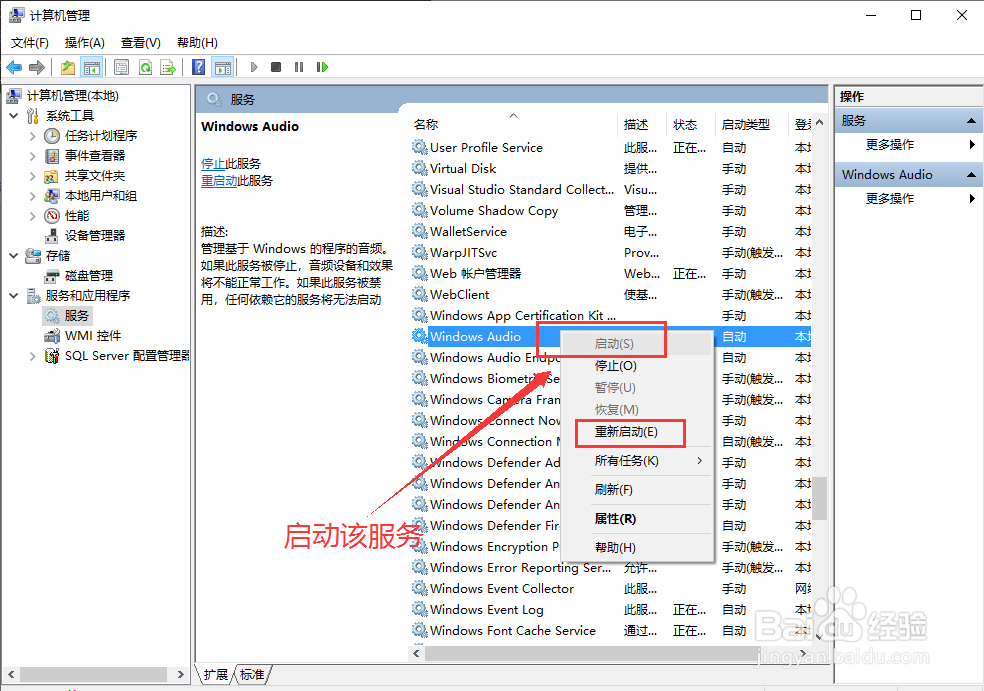
Task: Click the Export list toolbar icon
Action: coord(168,67)
